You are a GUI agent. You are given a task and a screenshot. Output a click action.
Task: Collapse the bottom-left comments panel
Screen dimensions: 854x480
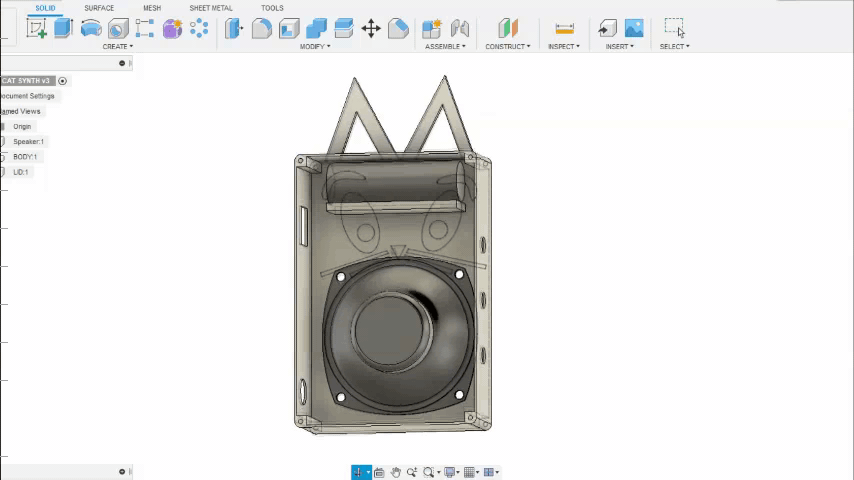pos(122,472)
